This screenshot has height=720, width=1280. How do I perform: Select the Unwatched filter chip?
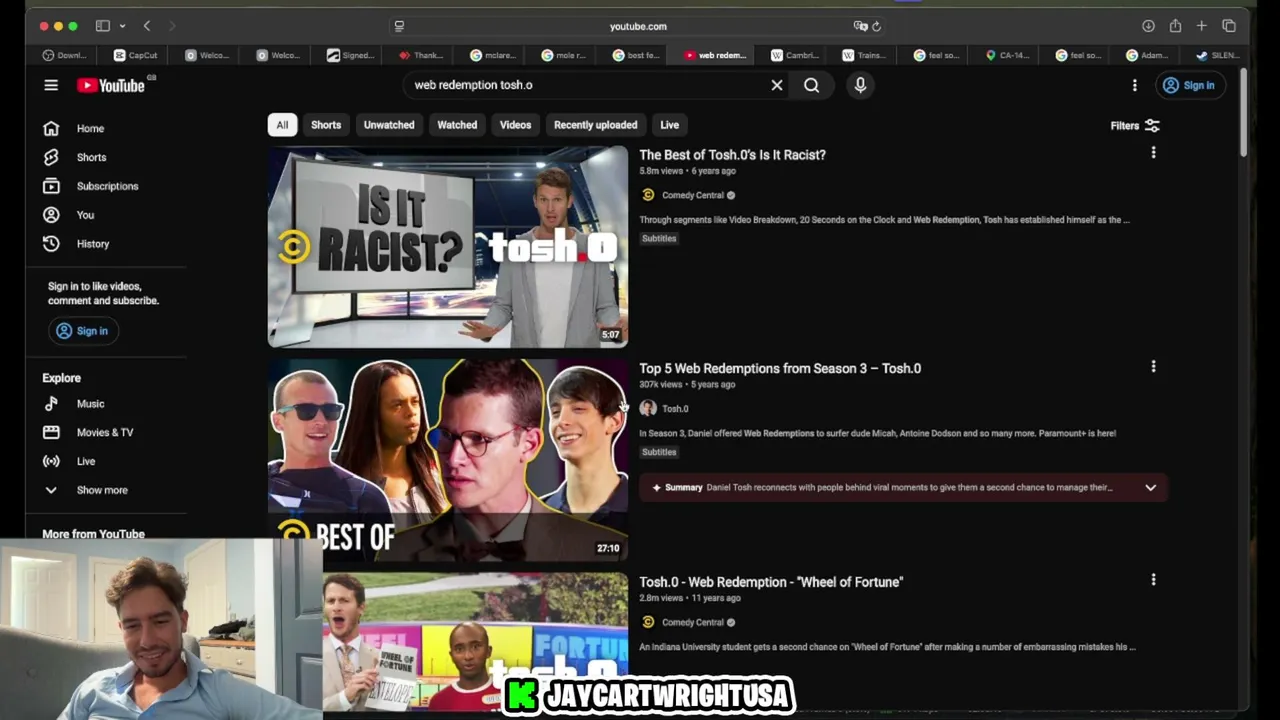click(389, 125)
